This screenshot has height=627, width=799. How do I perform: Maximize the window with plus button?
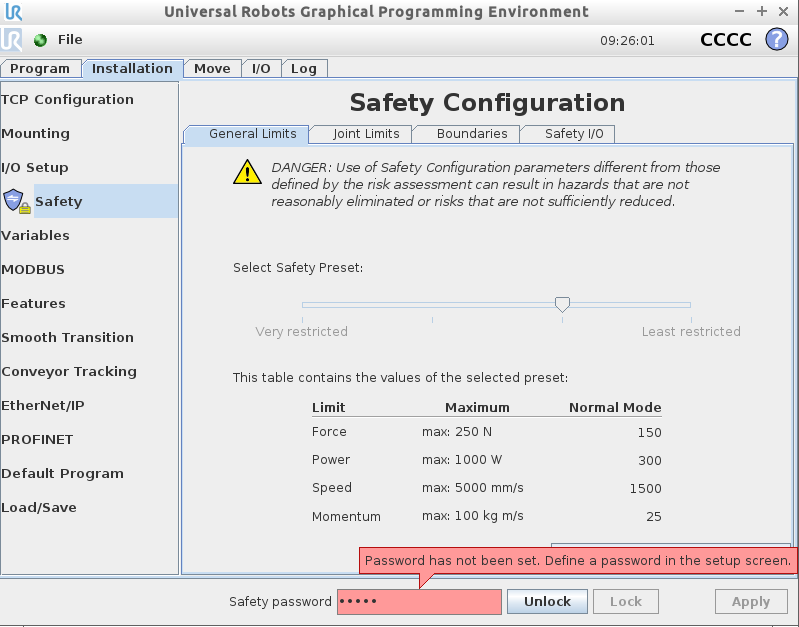(762, 11)
